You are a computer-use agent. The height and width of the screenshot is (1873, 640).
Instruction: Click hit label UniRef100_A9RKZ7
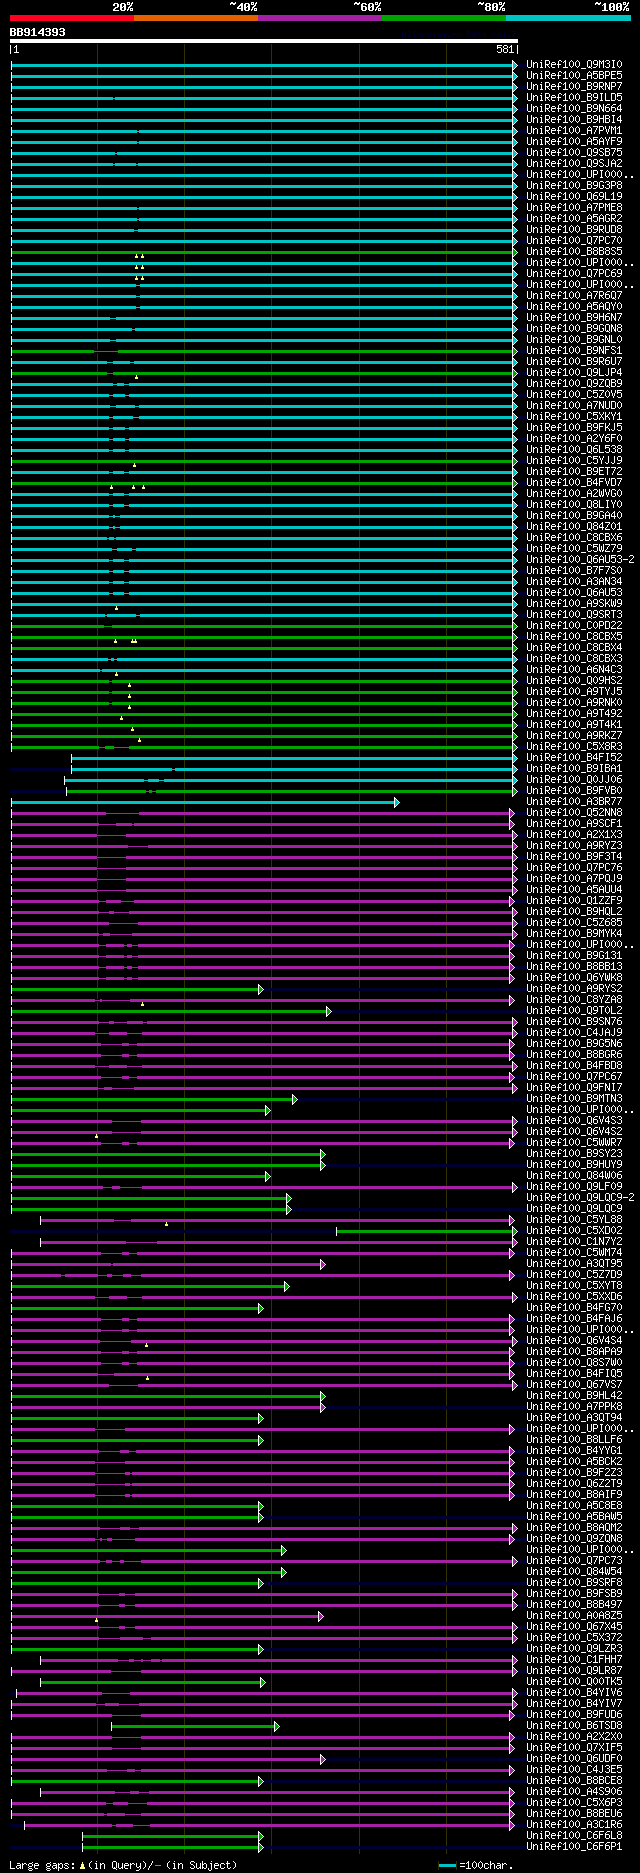(574, 736)
